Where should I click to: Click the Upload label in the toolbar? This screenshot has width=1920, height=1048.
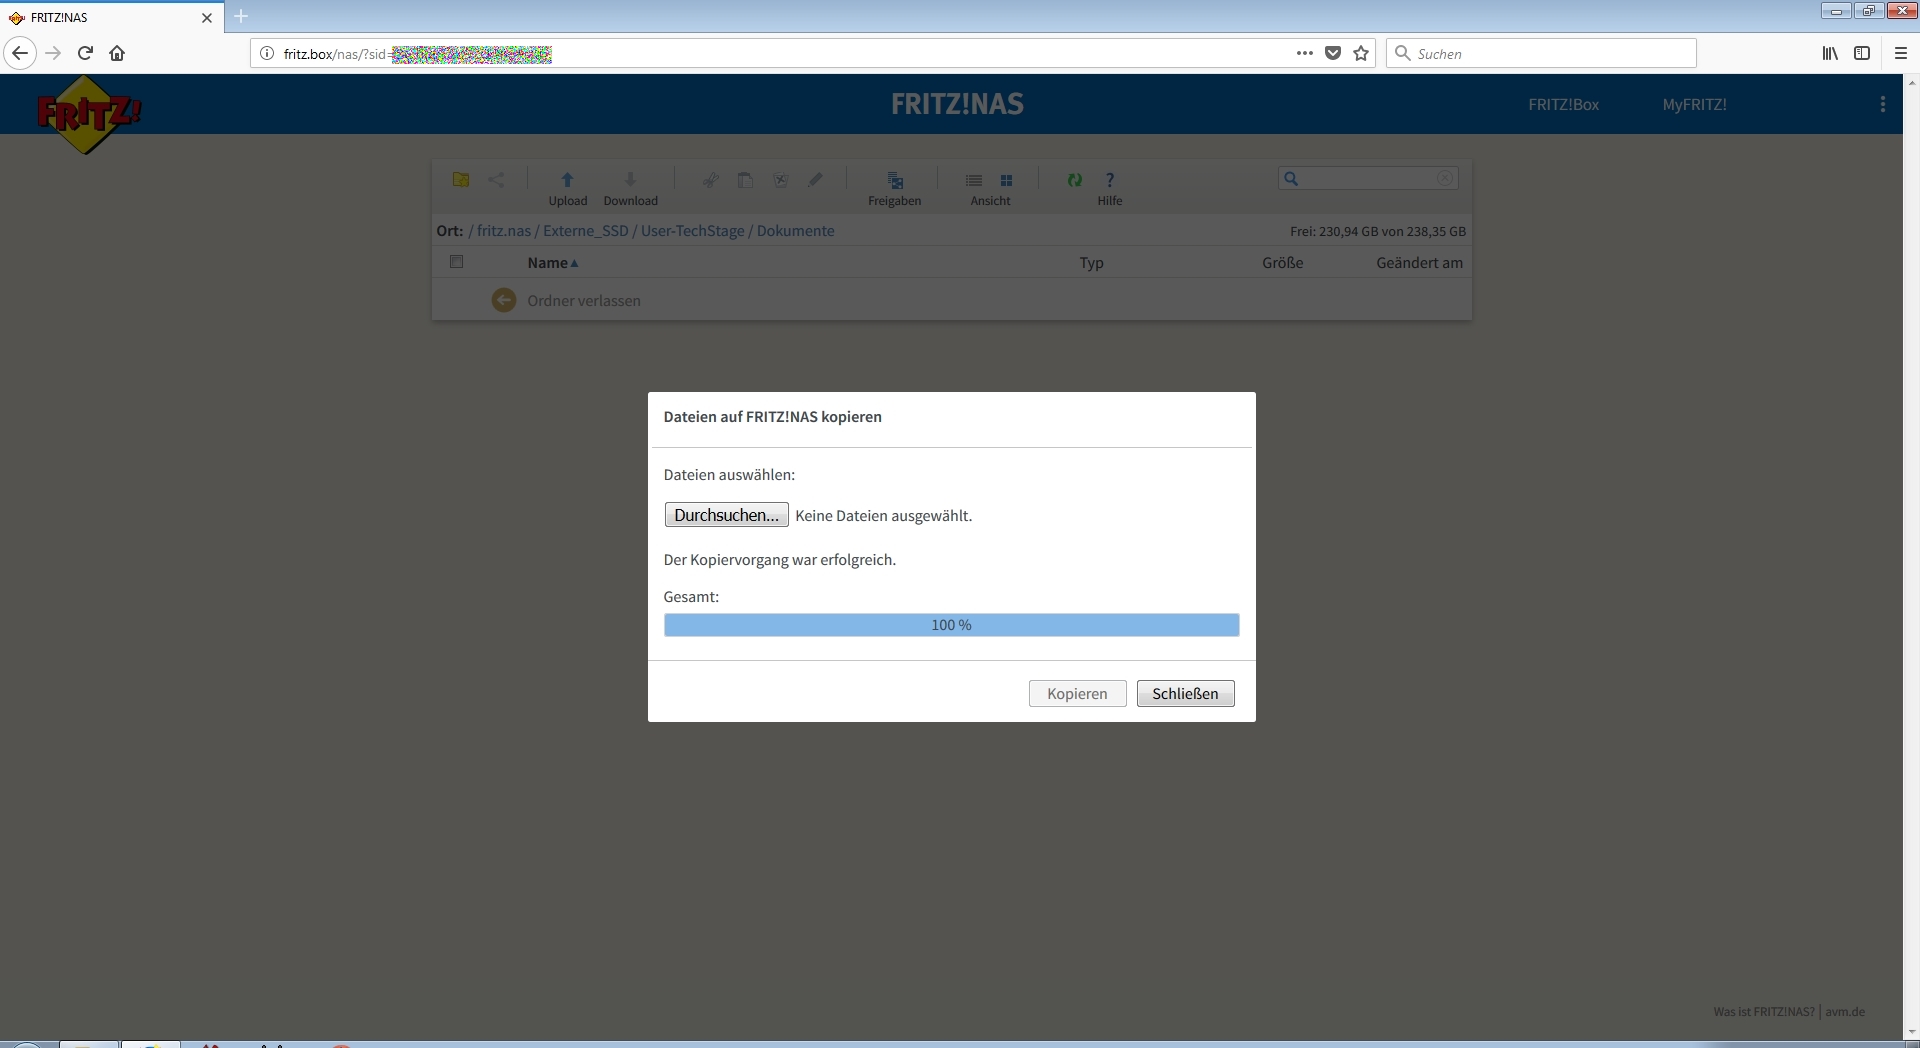click(x=567, y=201)
